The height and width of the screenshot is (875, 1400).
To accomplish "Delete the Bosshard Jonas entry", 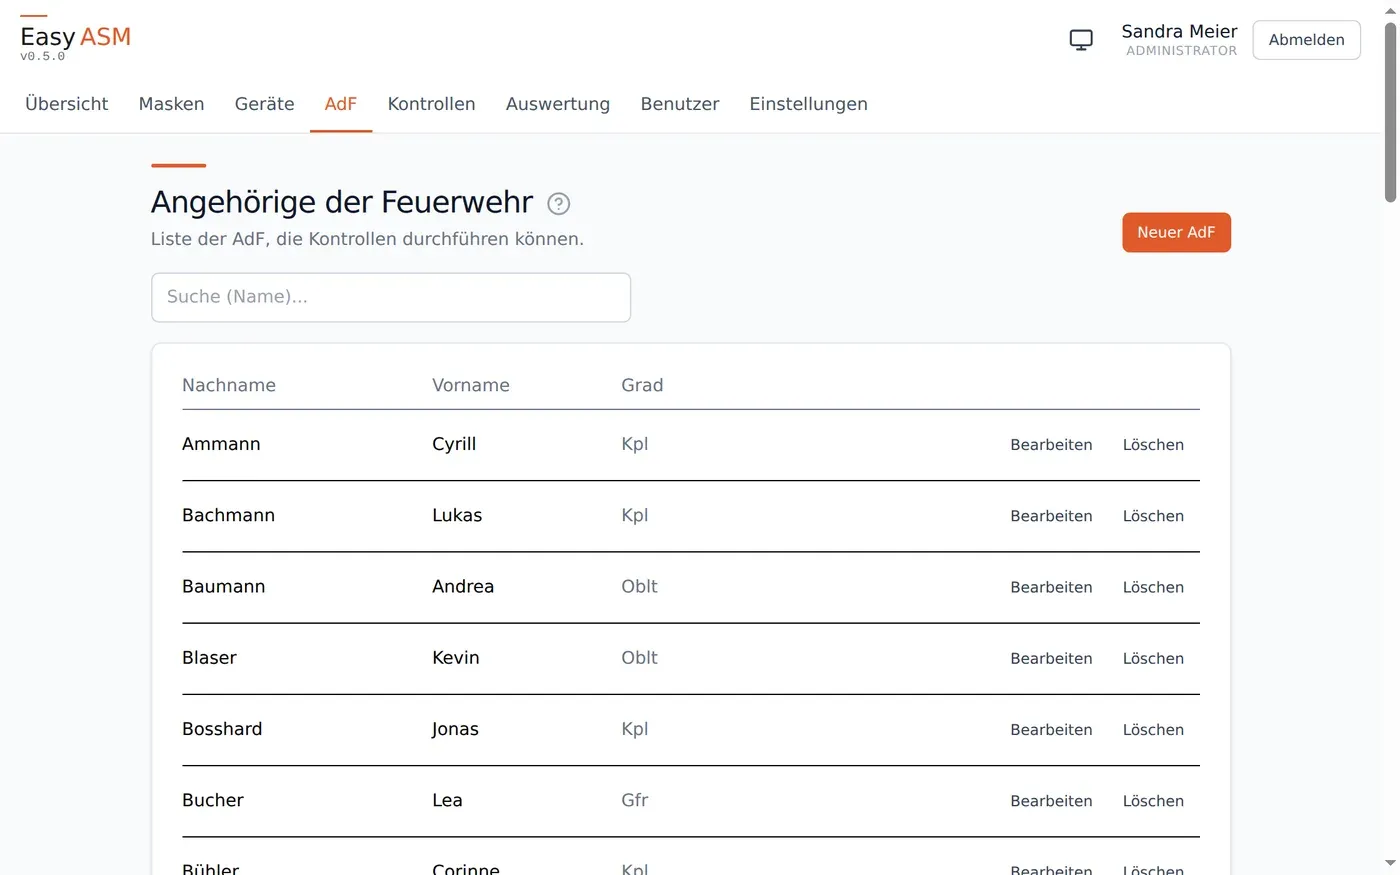I will 1153,730.
